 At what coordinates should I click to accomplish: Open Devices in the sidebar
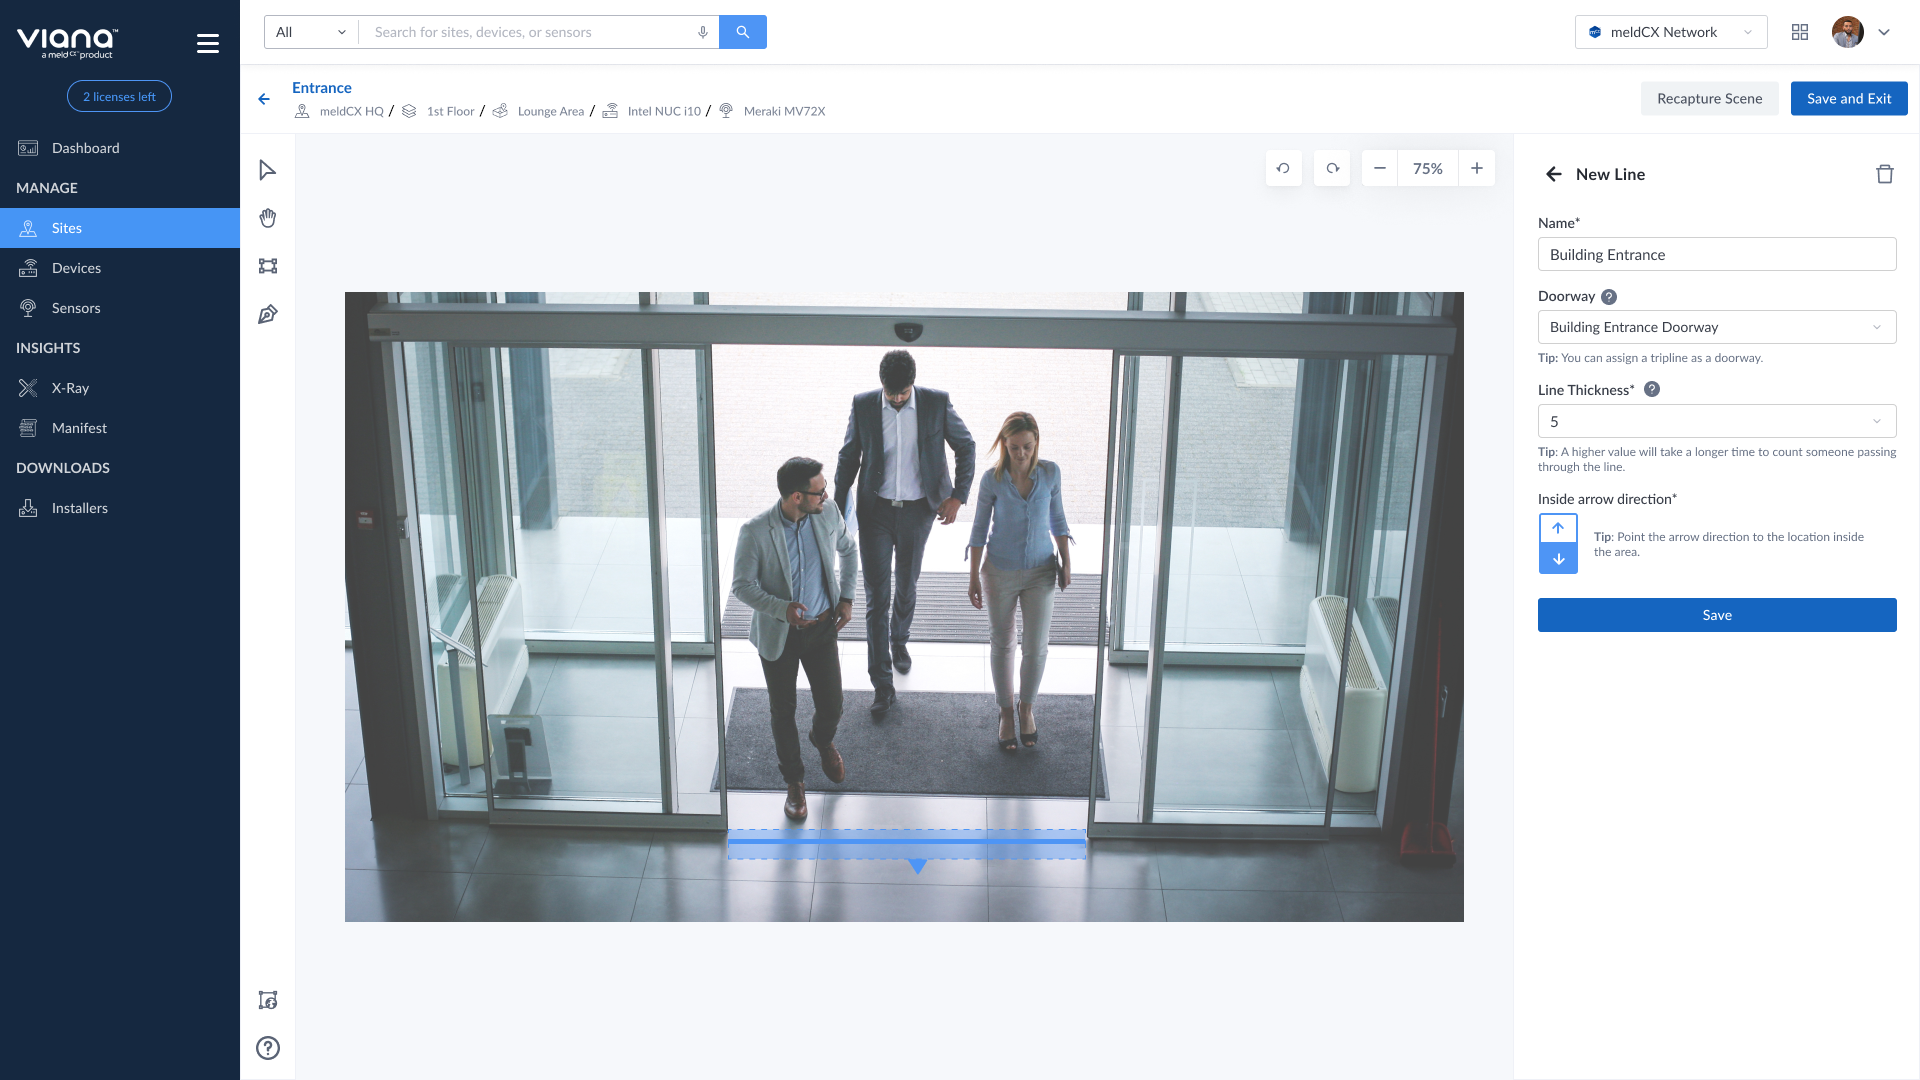76,268
